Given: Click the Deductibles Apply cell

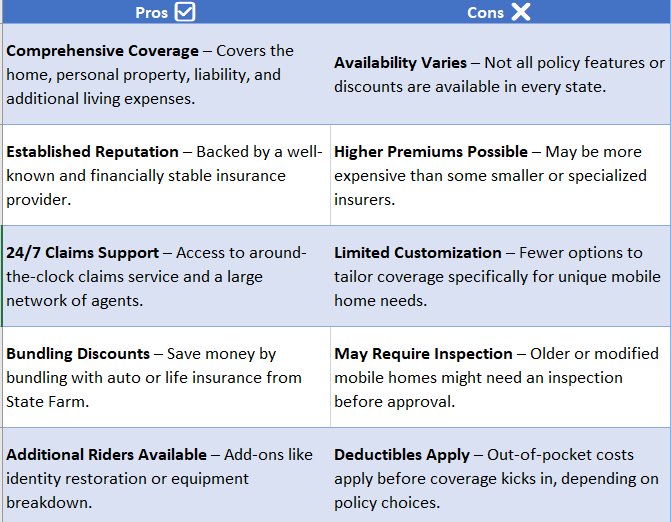Looking at the screenshot, I should click(500, 475).
